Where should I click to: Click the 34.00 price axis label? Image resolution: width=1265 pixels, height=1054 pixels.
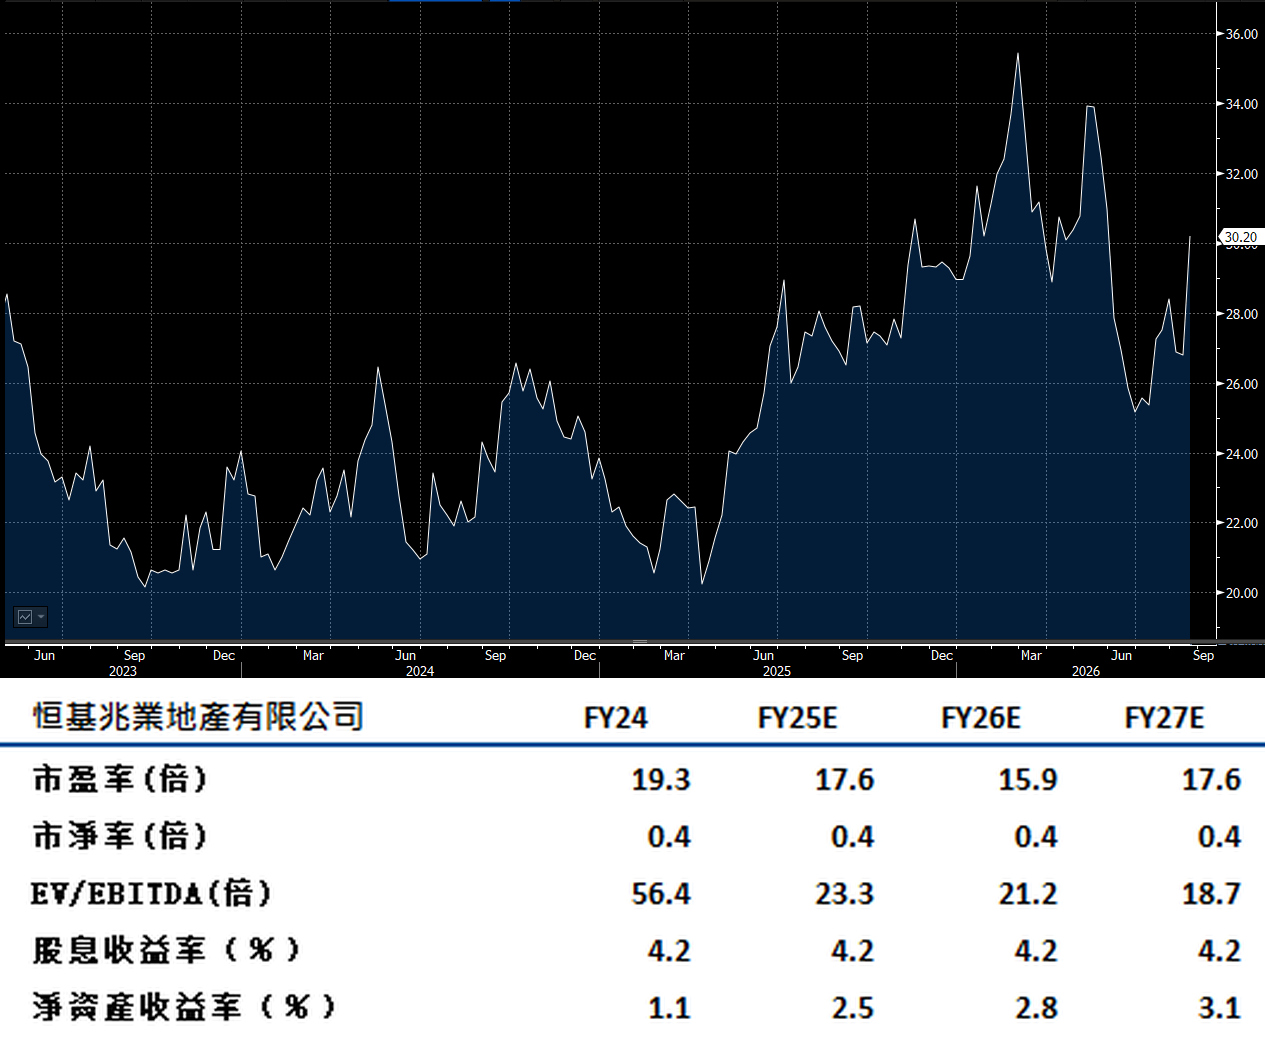1242,104
